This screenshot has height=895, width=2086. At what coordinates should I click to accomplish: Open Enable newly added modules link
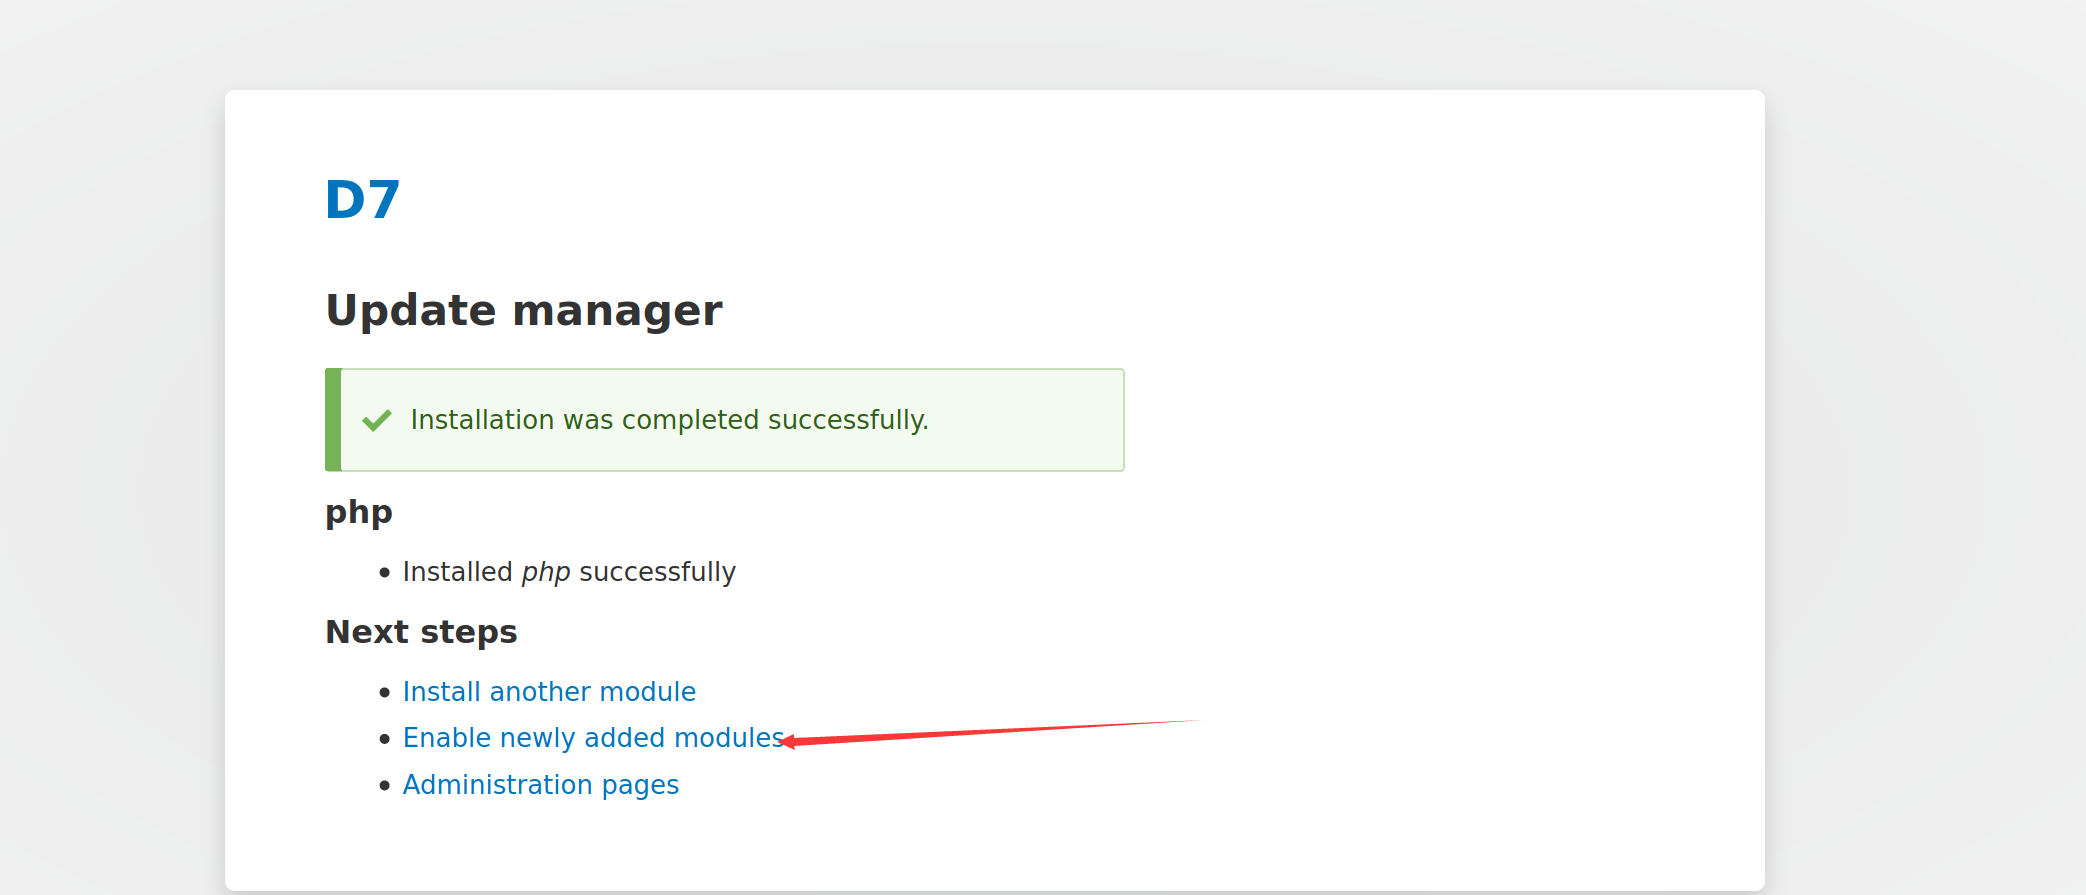tap(593, 738)
